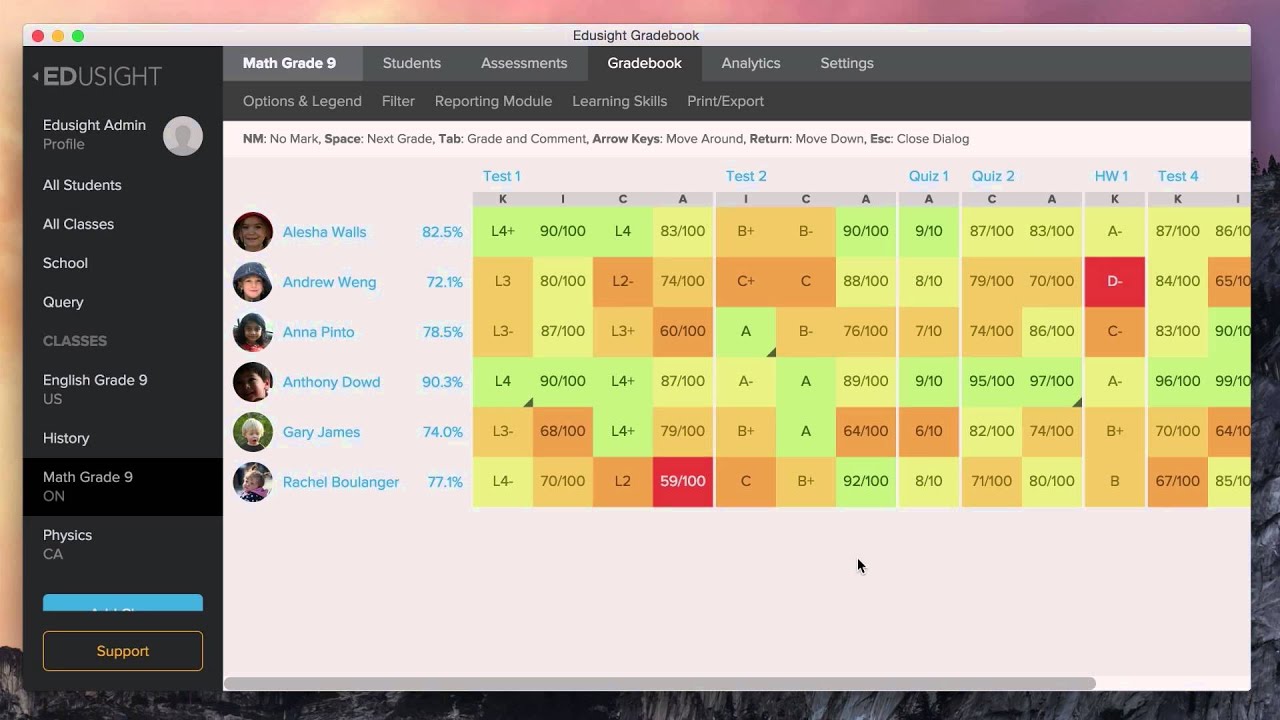Select the English Grade 9 class
The height and width of the screenshot is (720, 1280).
point(123,389)
